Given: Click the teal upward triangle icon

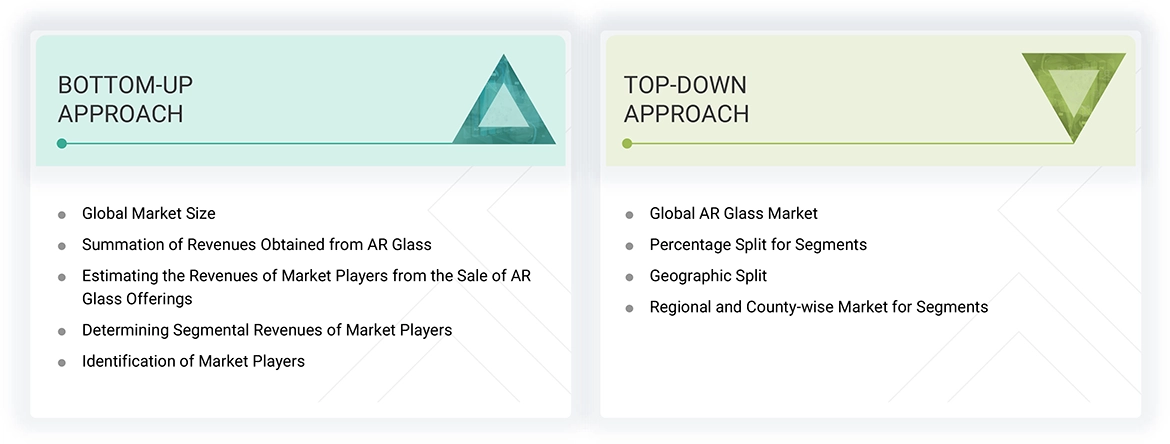Looking at the screenshot, I should 506,106.
